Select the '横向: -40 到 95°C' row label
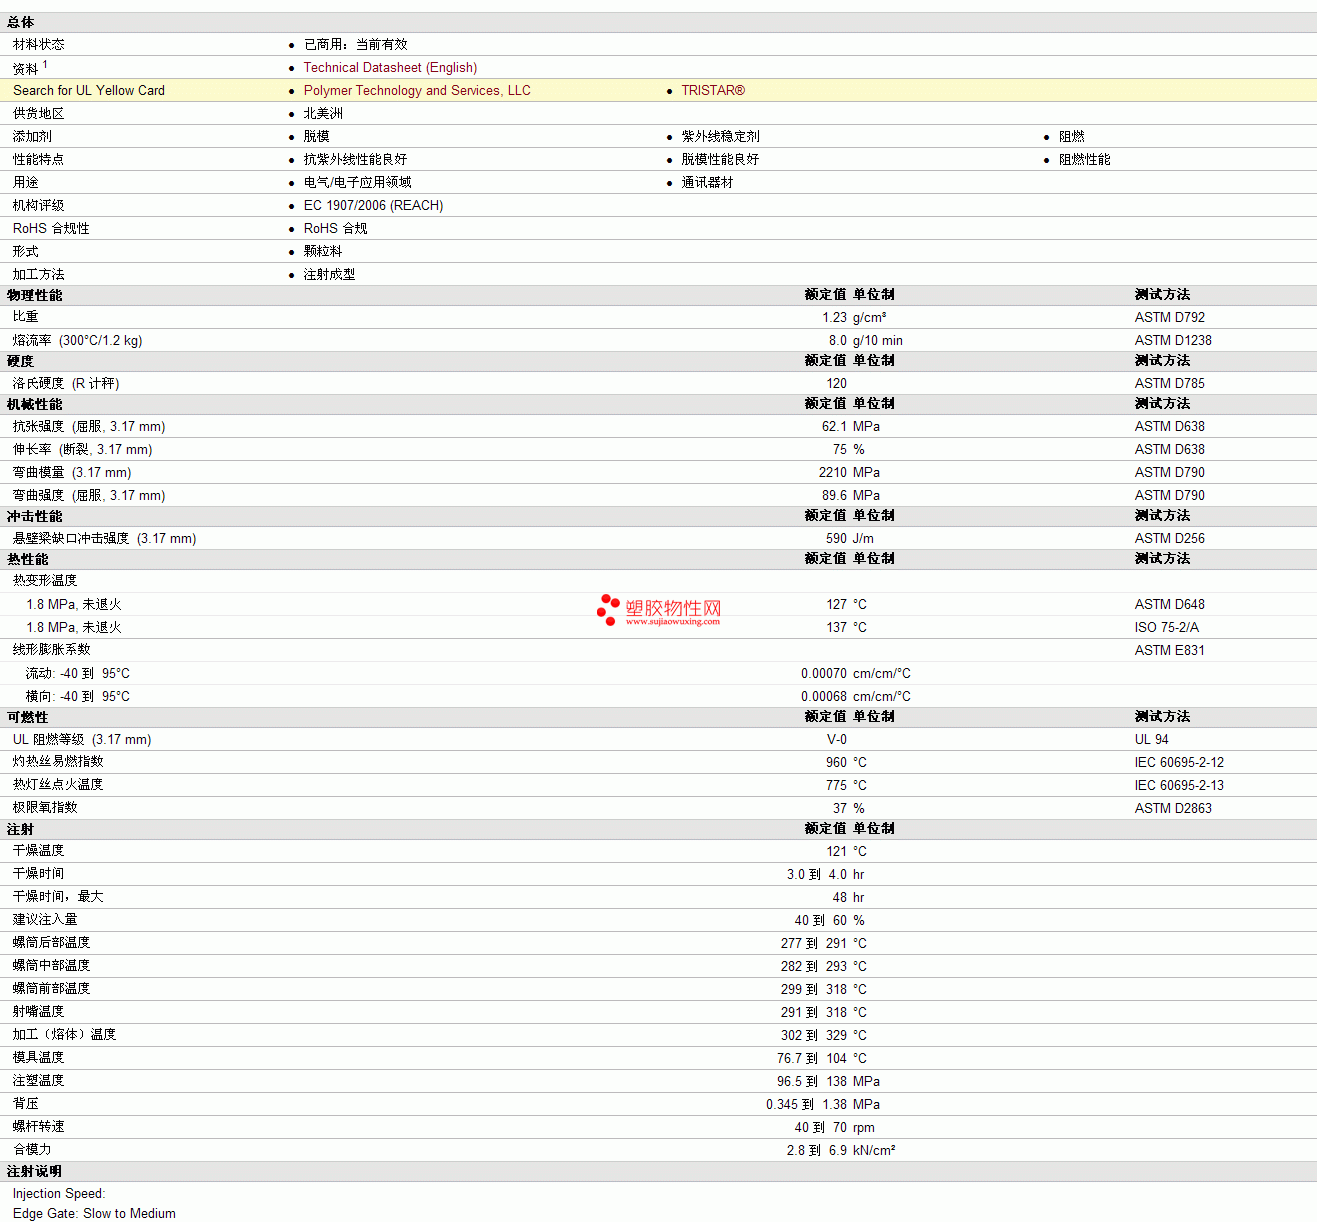Image resolution: width=1317 pixels, height=1222 pixels. pyautogui.click(x=78, y=696)
